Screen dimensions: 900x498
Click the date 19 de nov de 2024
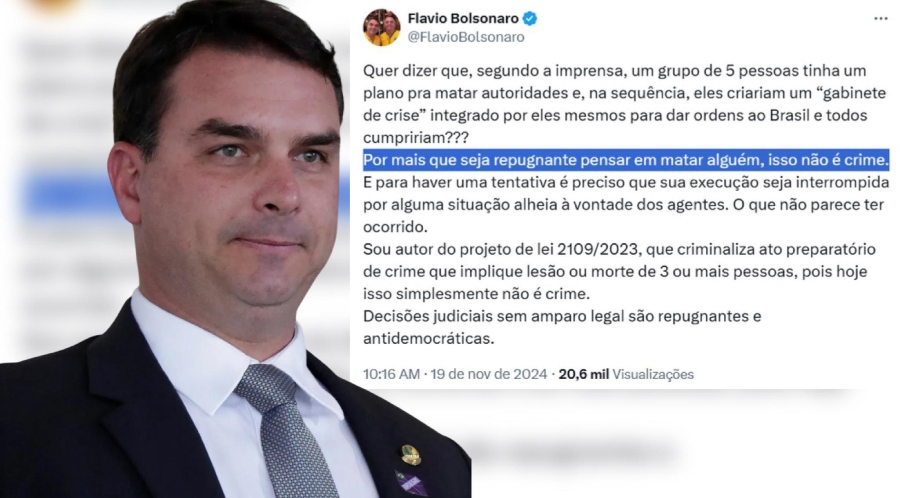coord(488,374)
